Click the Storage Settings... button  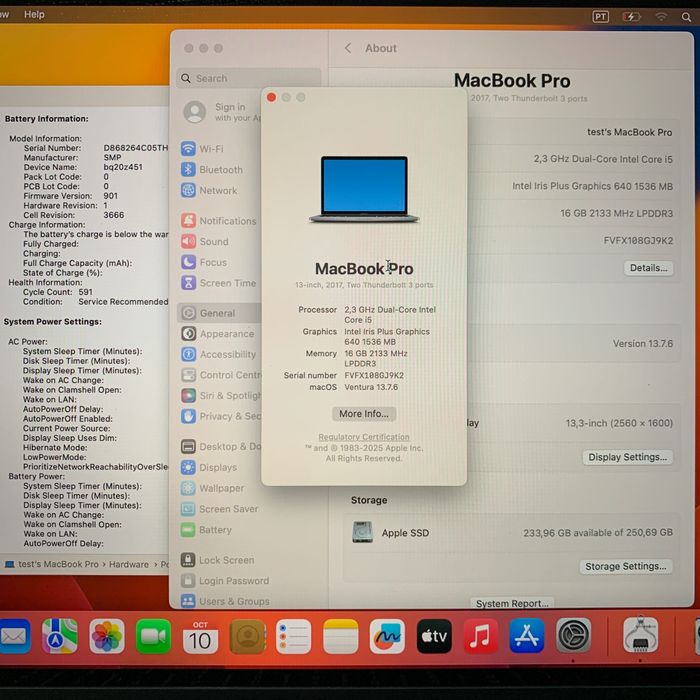[625, 566]
